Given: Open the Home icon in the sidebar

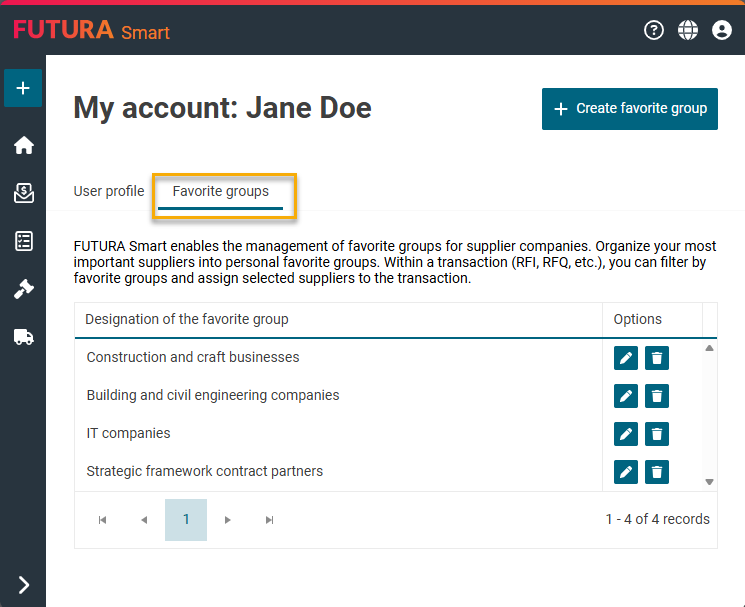Looking at the screenshot, I should 23,145.
